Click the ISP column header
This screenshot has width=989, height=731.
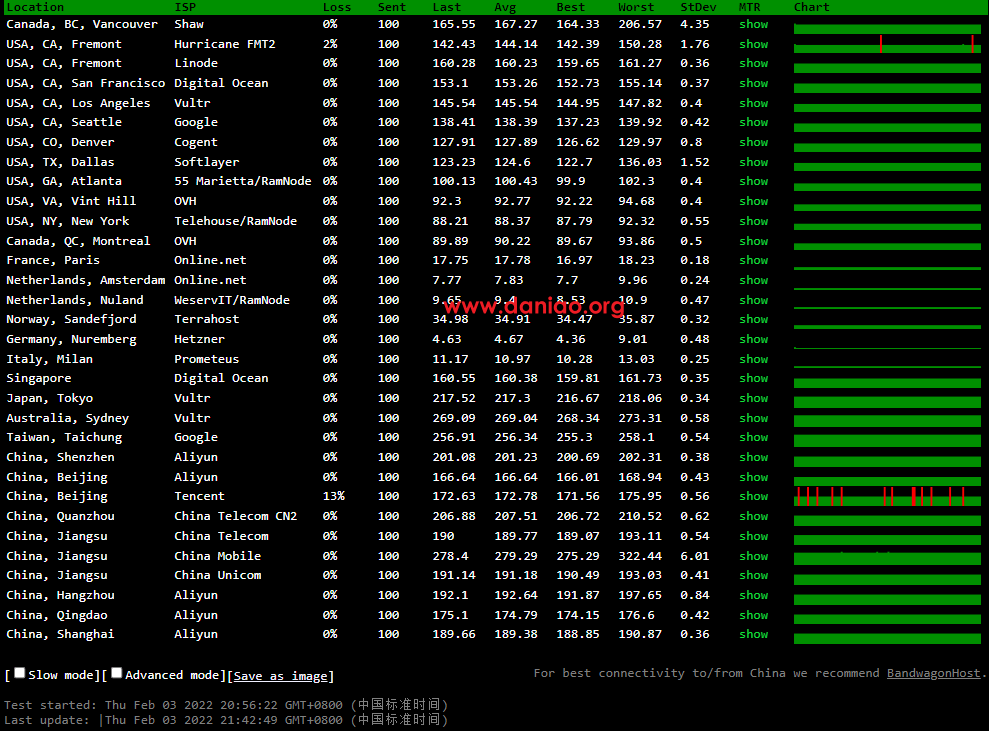pyautogui.click(x=185, y=7)
